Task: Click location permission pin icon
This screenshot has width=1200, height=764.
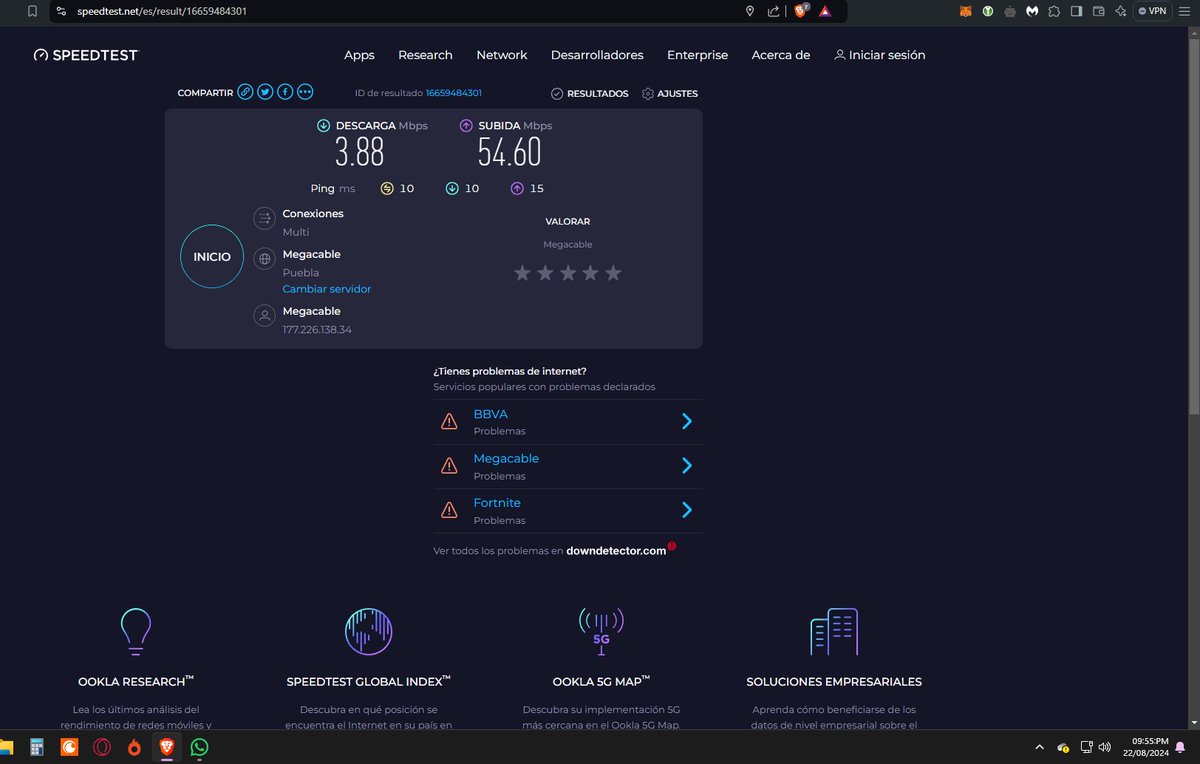Action: [x=750, y=11]
